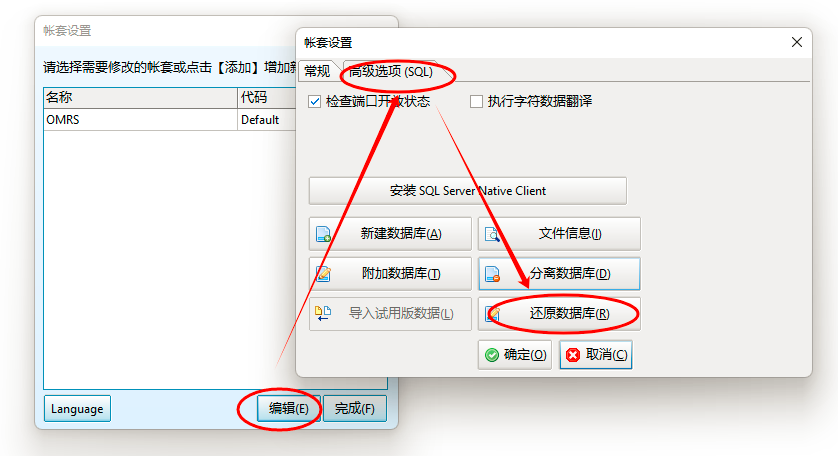Click the 完成(F) button
The width and height of the screenshot is (838, 456).
click(x=354, y=408)
